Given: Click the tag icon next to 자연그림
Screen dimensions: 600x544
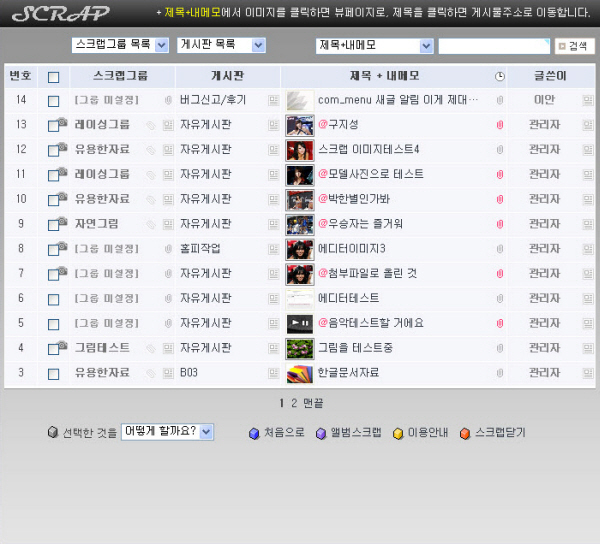Looking at the screenshot, I should (151, 224).
